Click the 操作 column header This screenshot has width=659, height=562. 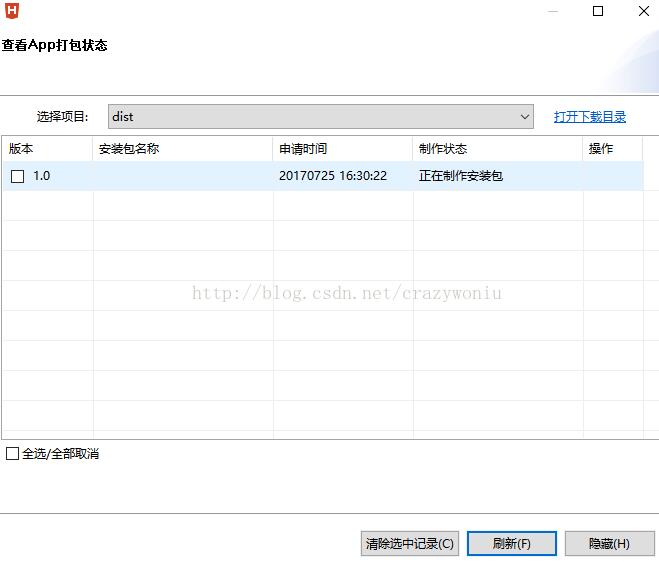612,148
